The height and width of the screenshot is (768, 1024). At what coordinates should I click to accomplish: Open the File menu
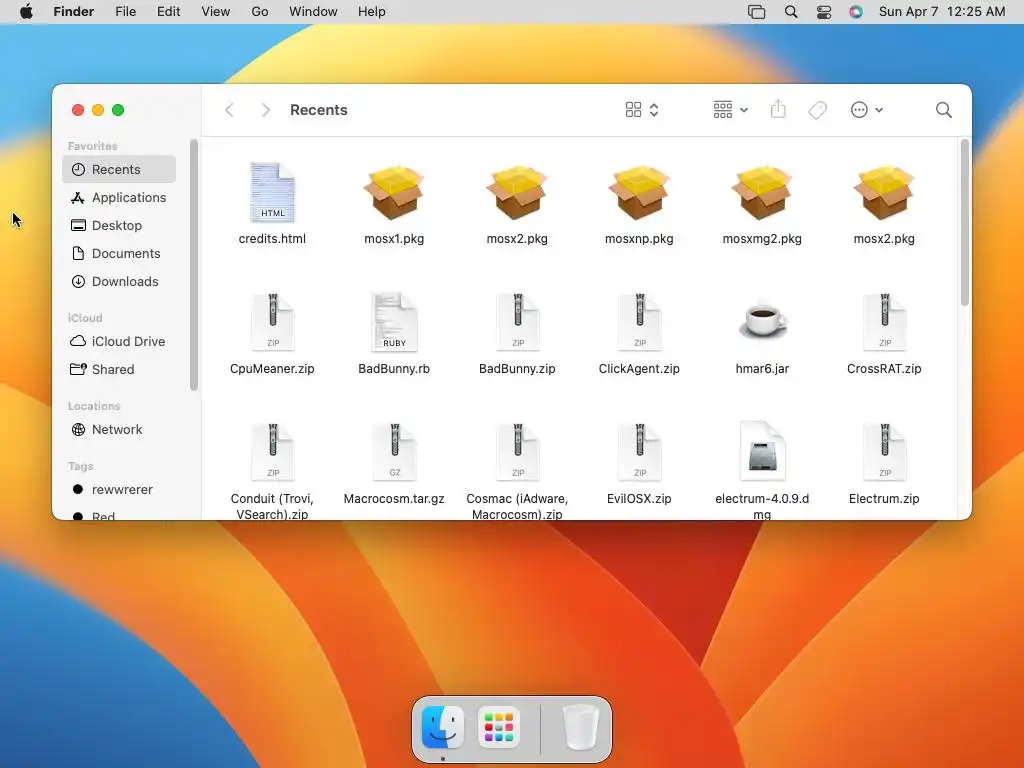(125, 12)
